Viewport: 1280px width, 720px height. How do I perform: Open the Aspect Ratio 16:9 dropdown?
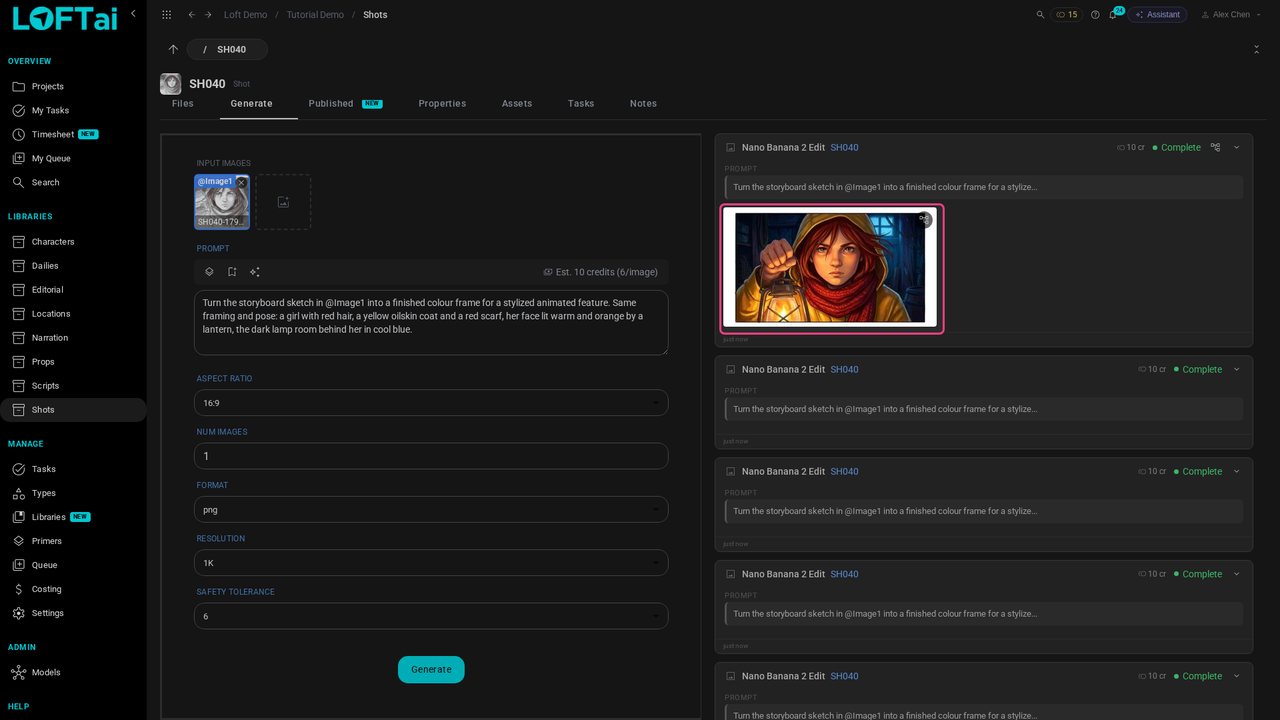pyautogui.click(x=431, y=402)
